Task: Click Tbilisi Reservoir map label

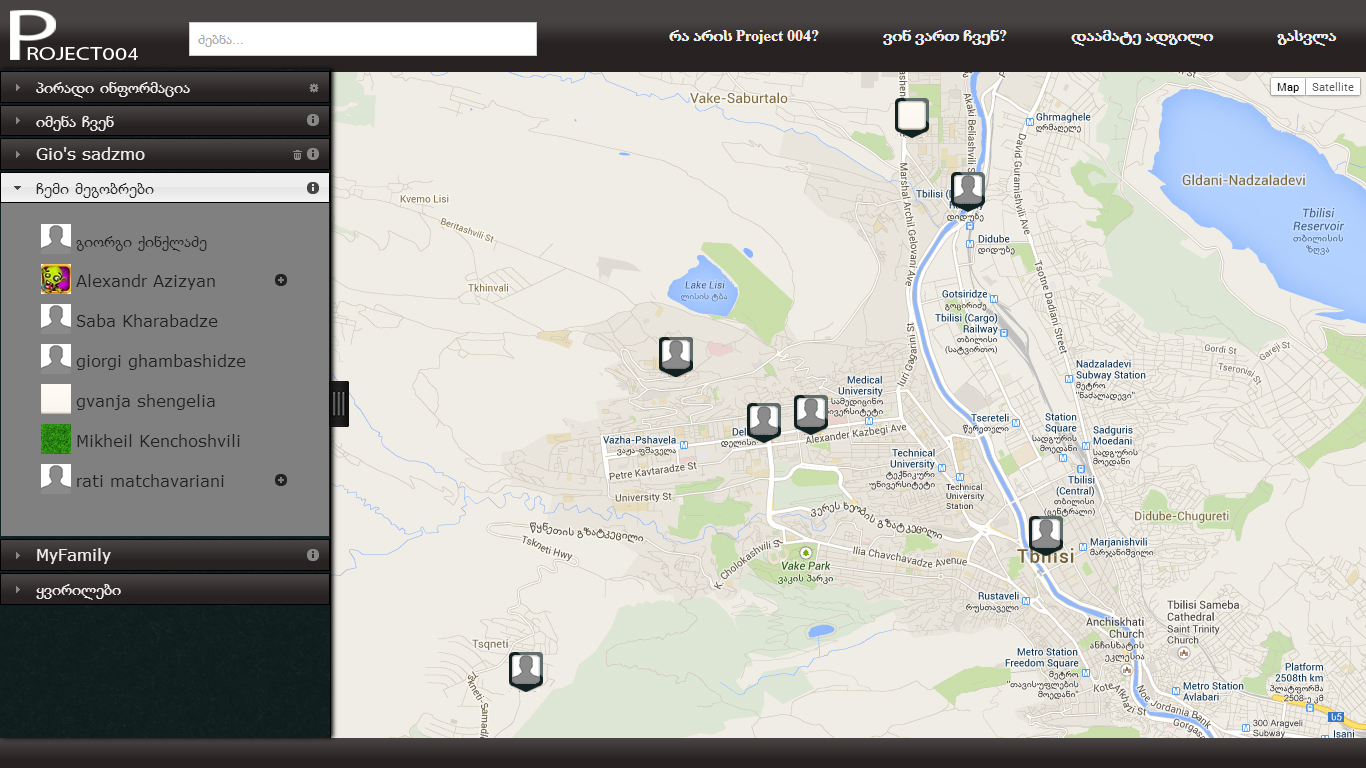Action: coord(1317,232)
